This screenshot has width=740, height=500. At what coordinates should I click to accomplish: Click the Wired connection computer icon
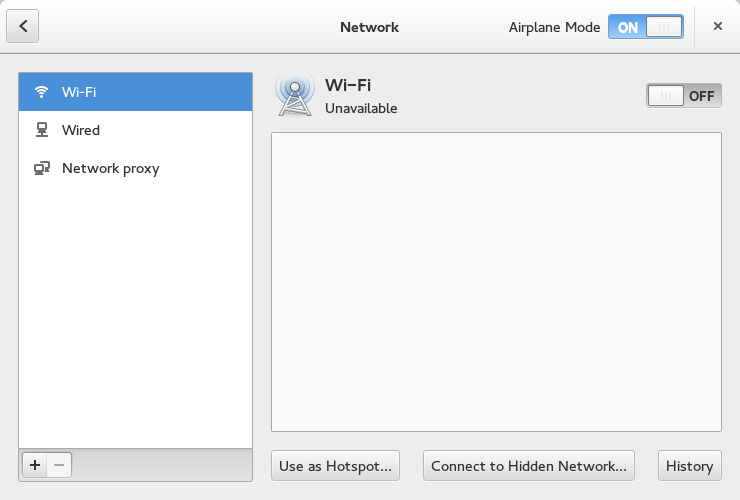[42, 130]
